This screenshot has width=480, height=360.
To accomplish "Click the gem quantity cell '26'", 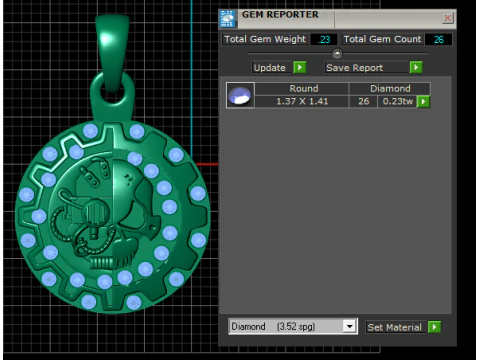I will (x=363, y=101).
